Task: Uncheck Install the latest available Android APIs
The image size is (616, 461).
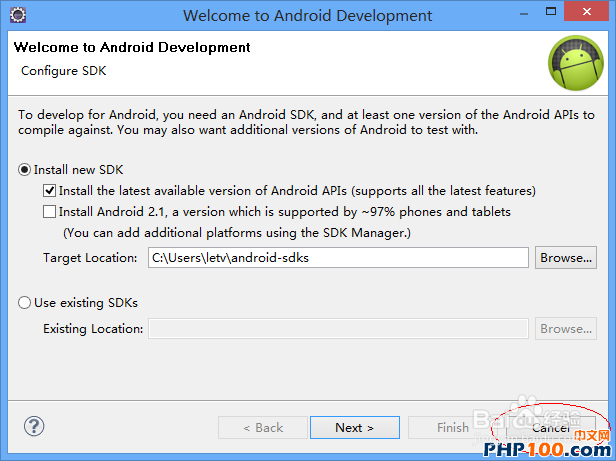Action: (49, 191)
